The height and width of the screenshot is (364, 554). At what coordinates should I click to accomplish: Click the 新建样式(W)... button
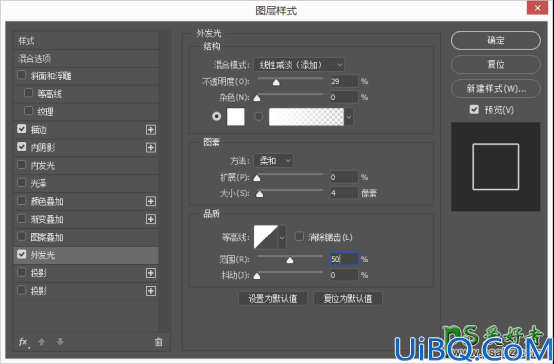tap(496, 88)
